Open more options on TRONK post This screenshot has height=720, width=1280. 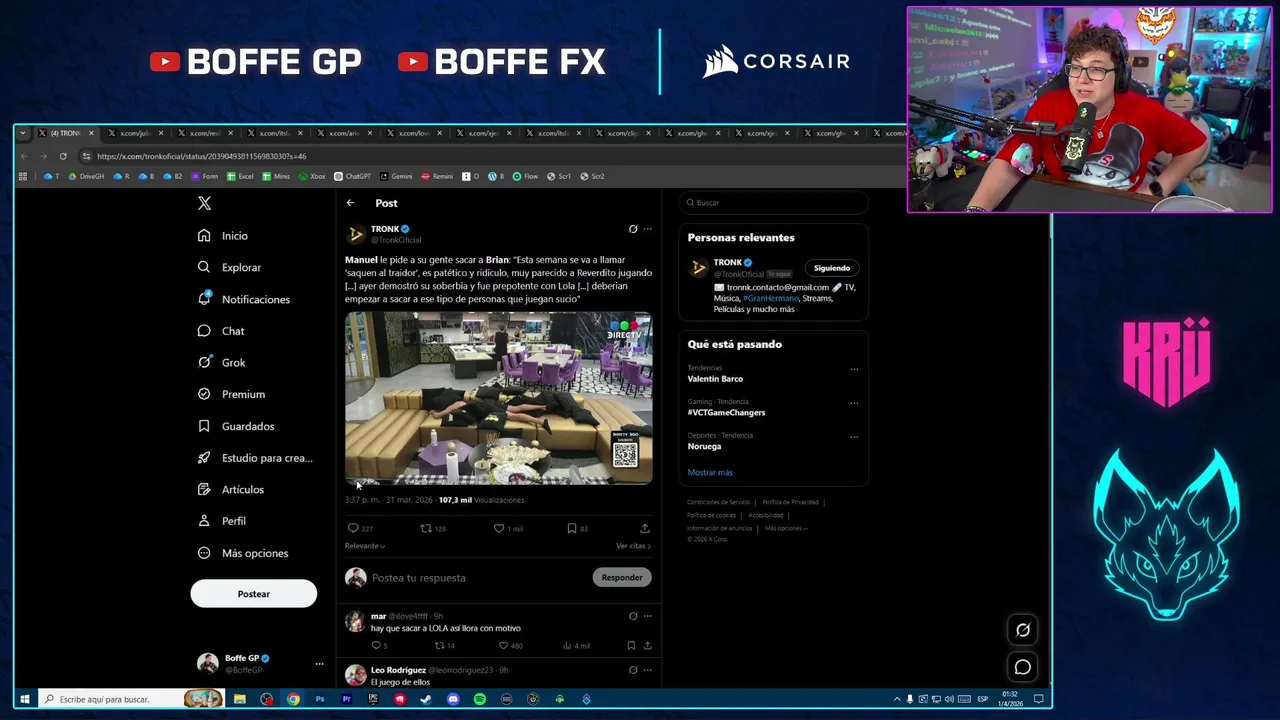(647, 229)
